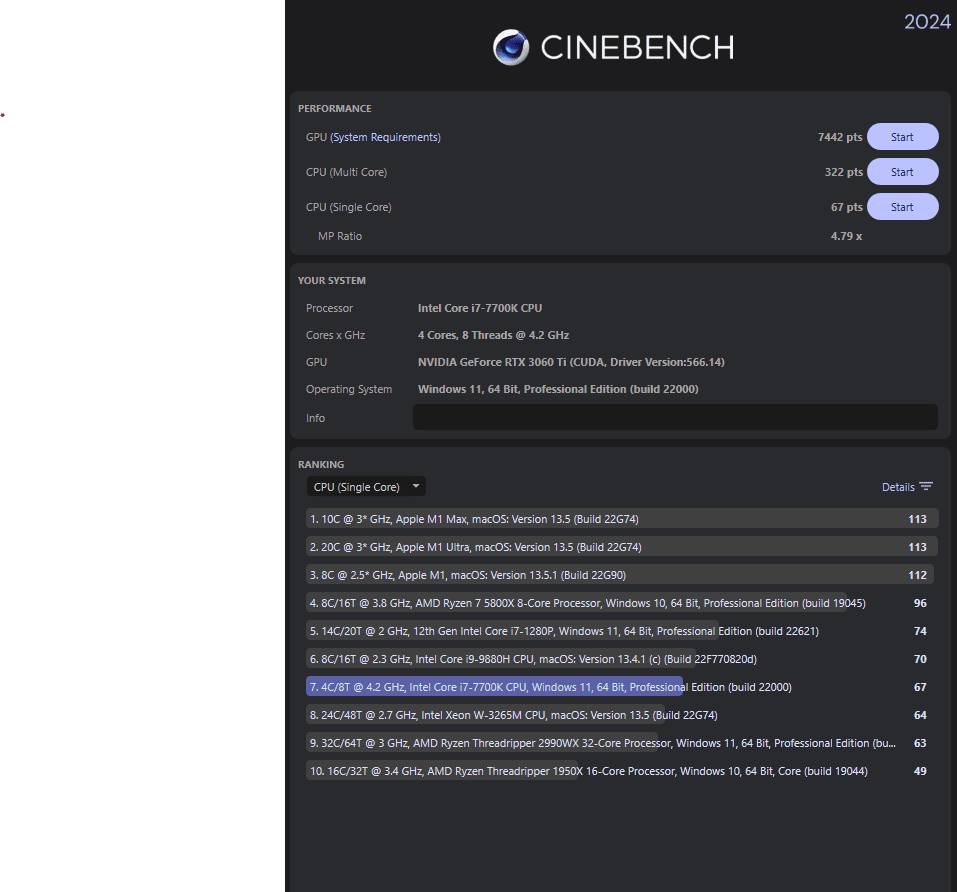This screenshot has height=892, width=957.
Task: Start the GPU benchmark test
Action: (x=902, y=137)
